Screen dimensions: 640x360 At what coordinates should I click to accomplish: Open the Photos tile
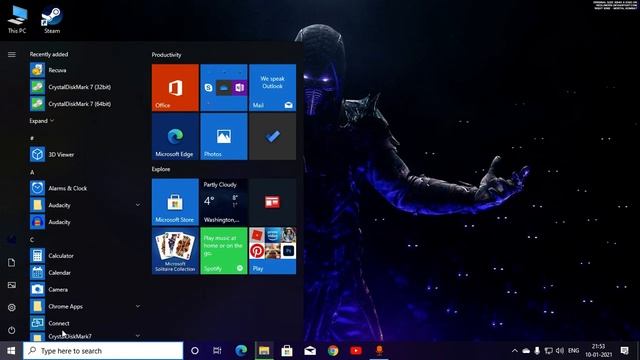coord(224,136)
